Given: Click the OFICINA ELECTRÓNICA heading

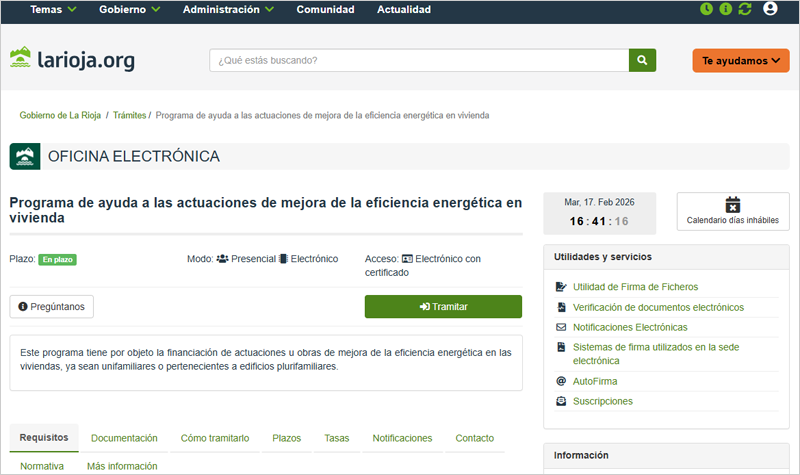Looking at the screenshot, I should coord(134,156).
